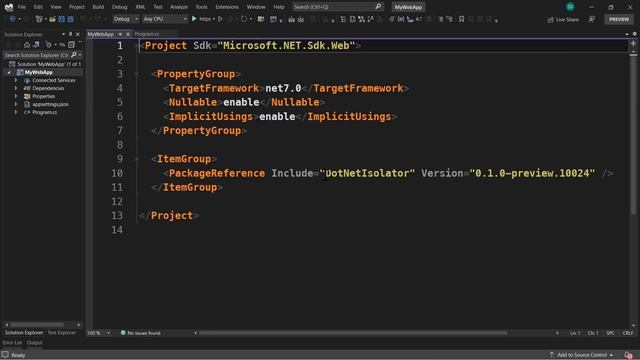Viewport: 640px width, 360px height.
Task: Click Solution Explorer Home icon
Action: pos(27,44)
